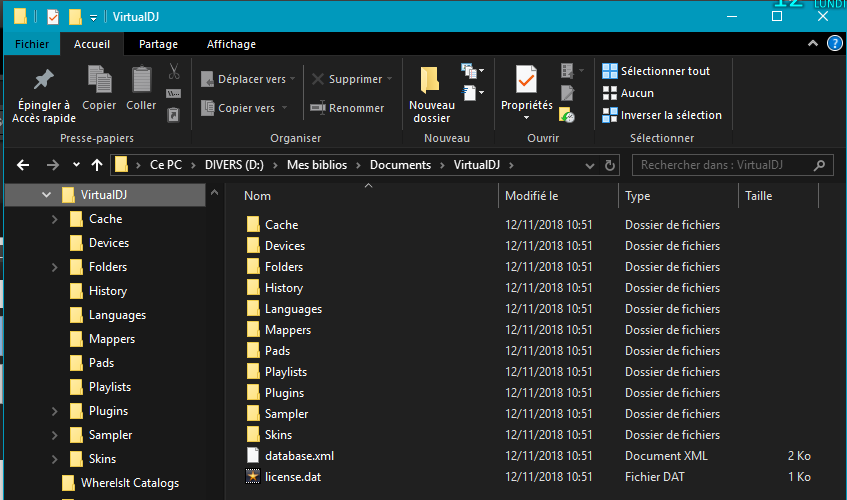Open Help with the question mark icon
The height and width of the screenshot is (500, 847).
click(x=835, y=43)
